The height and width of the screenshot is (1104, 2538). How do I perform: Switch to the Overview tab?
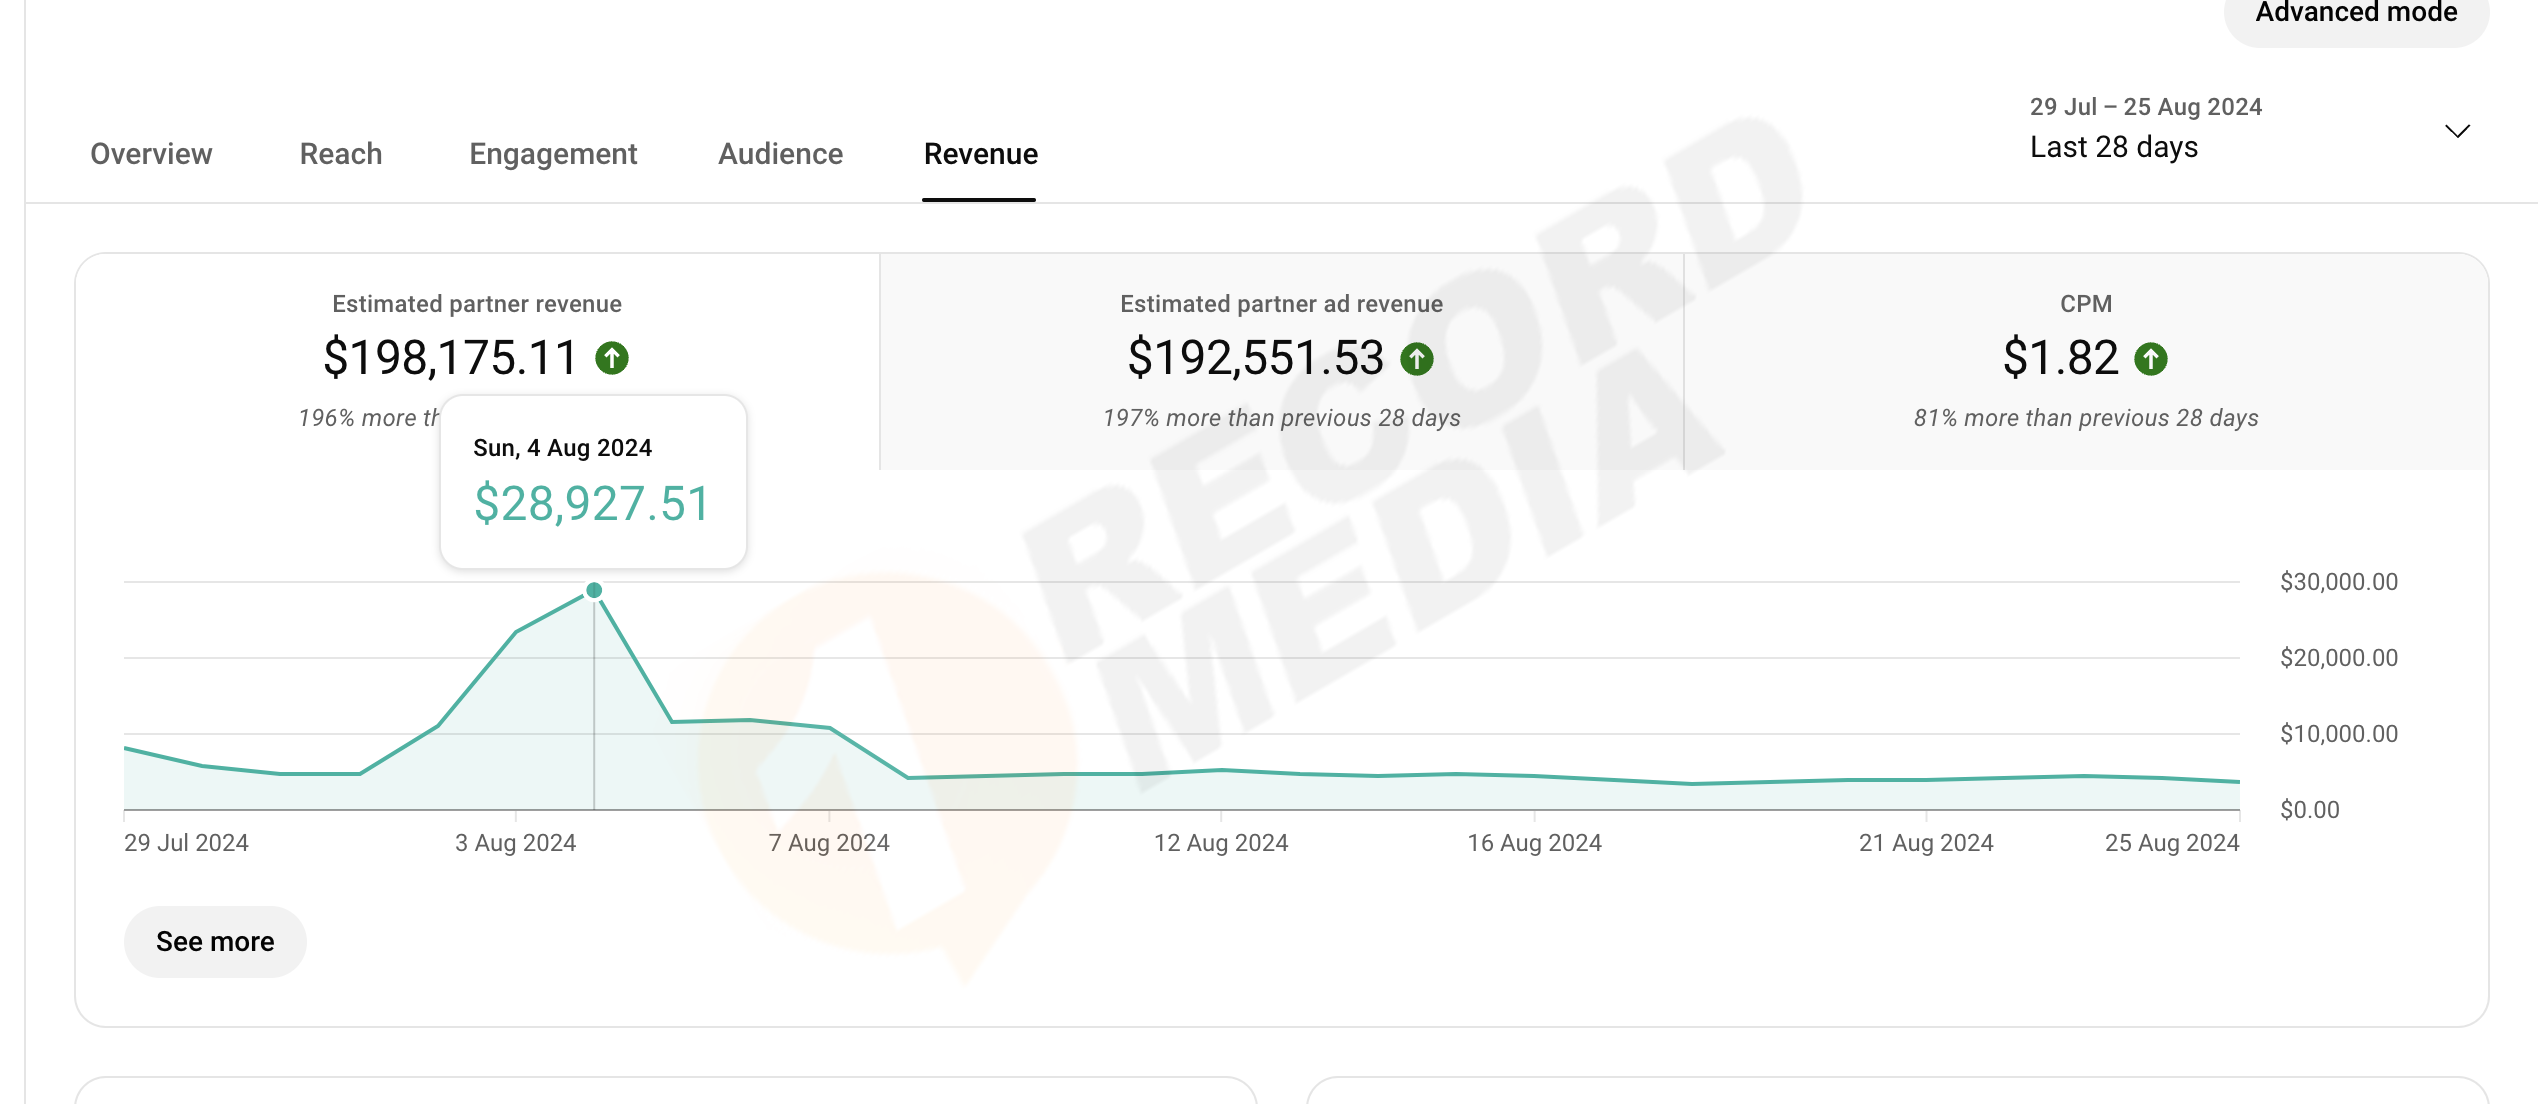(x=151, y=154)
